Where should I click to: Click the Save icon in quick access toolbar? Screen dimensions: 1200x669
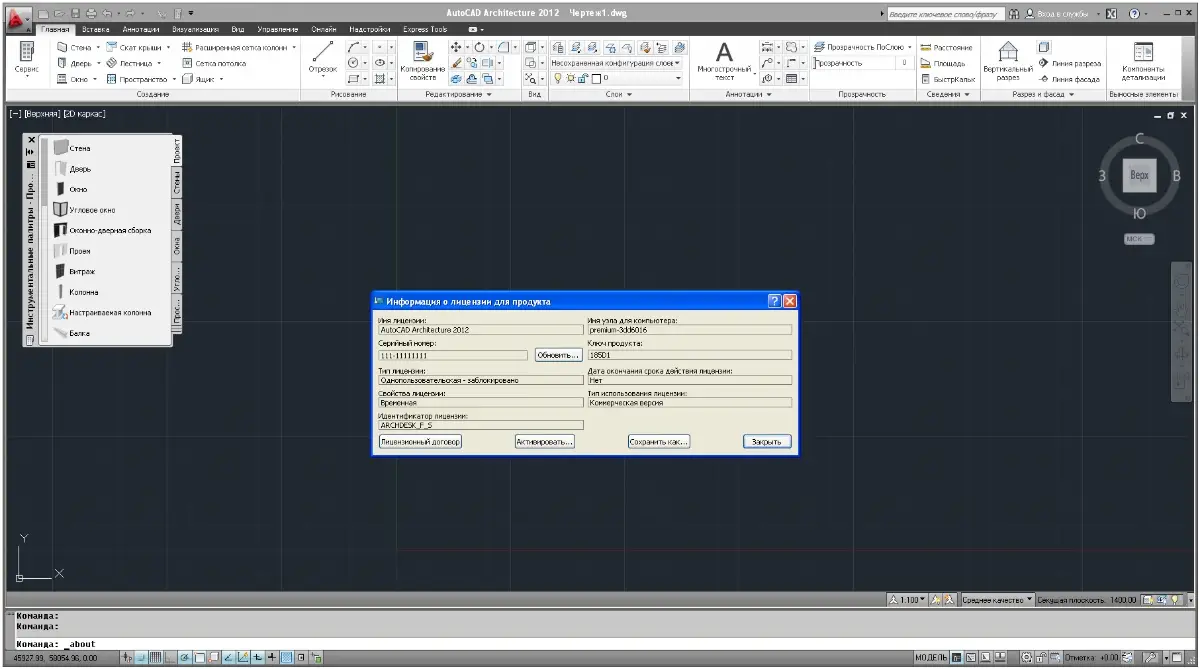click(77, 13)
